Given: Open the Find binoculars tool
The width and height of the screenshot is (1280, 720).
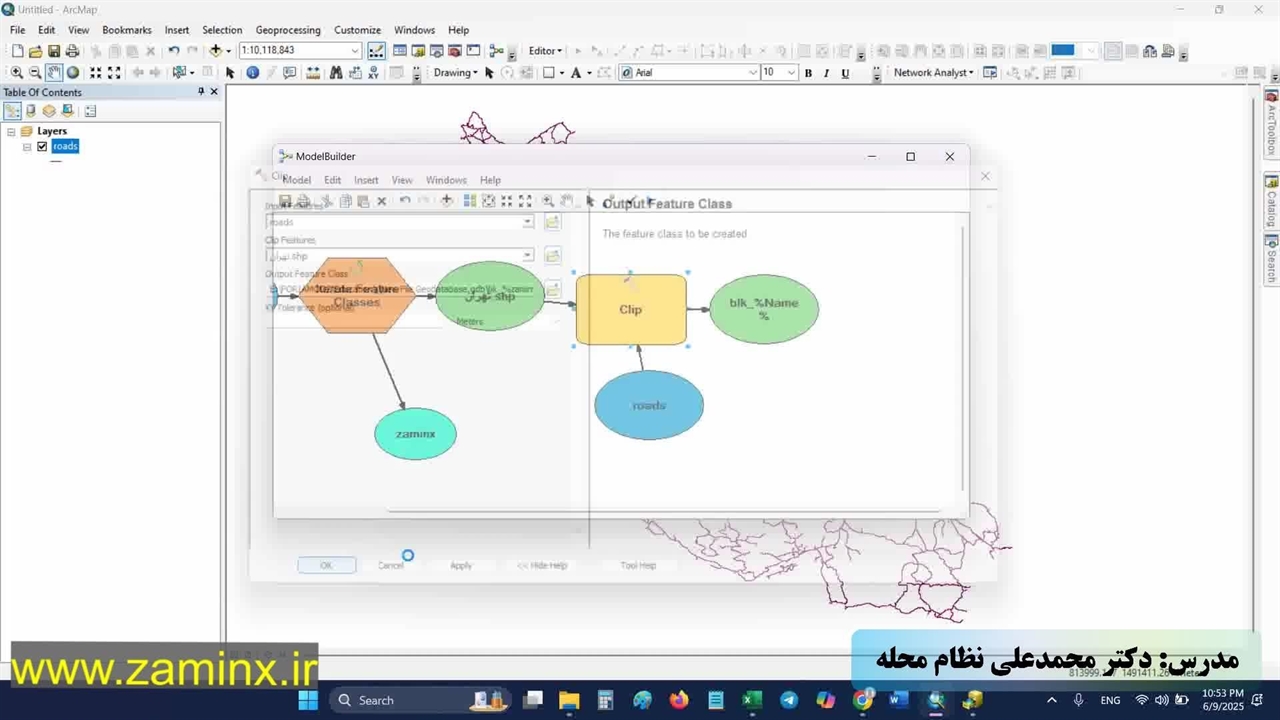Looking at the screenshot, I should (336, 73).
